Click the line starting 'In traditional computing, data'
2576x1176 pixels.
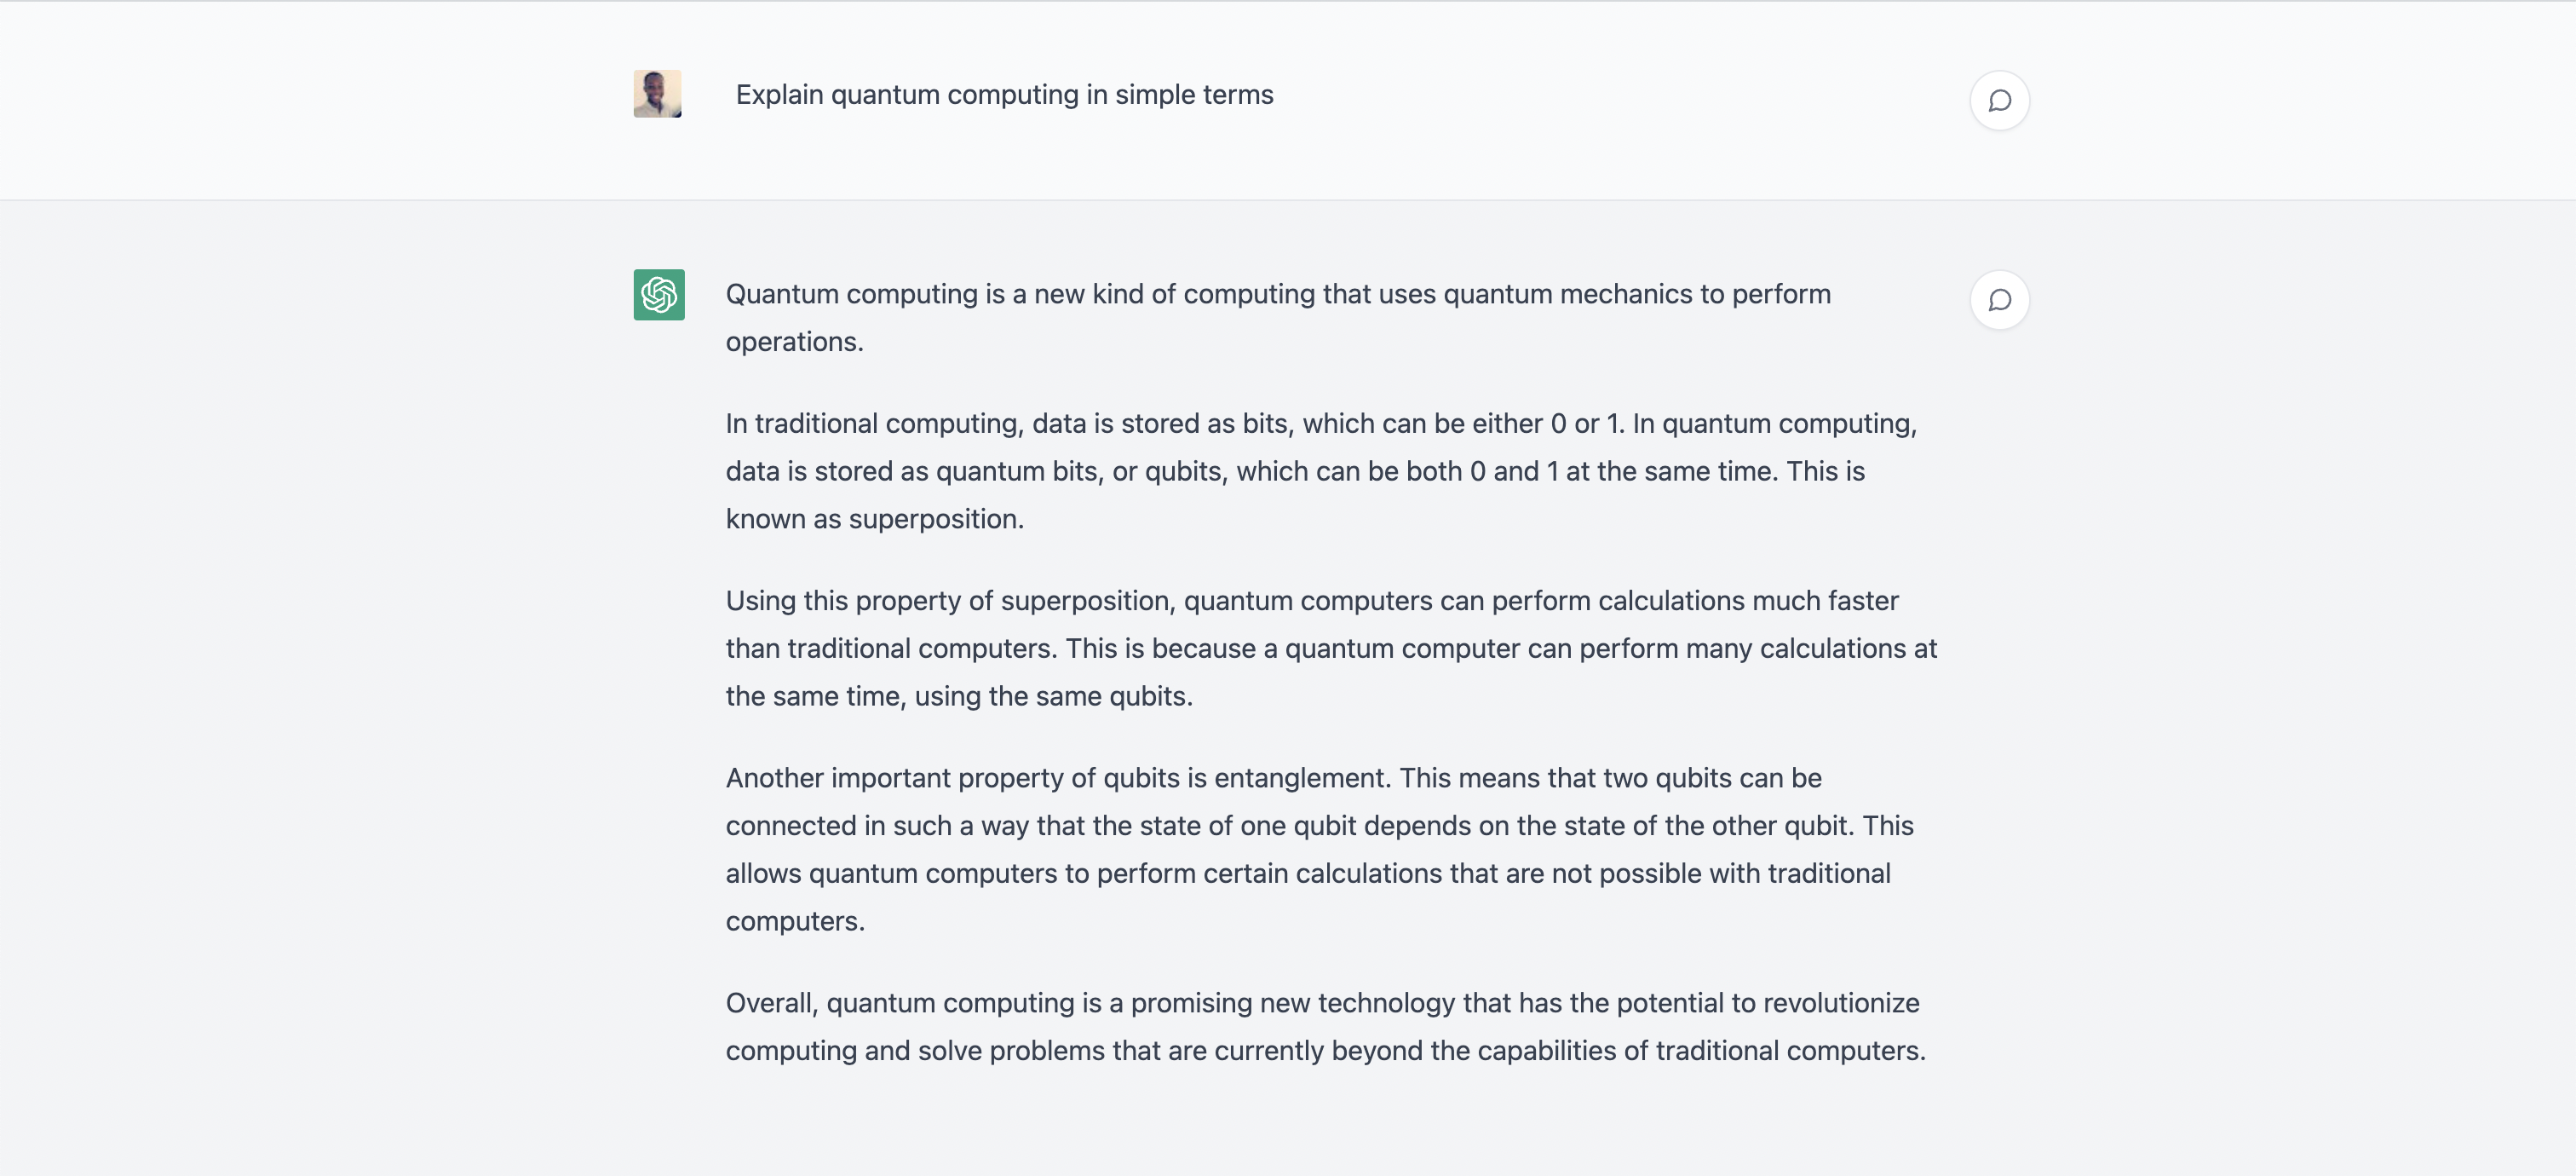(x=1321, y=424)
